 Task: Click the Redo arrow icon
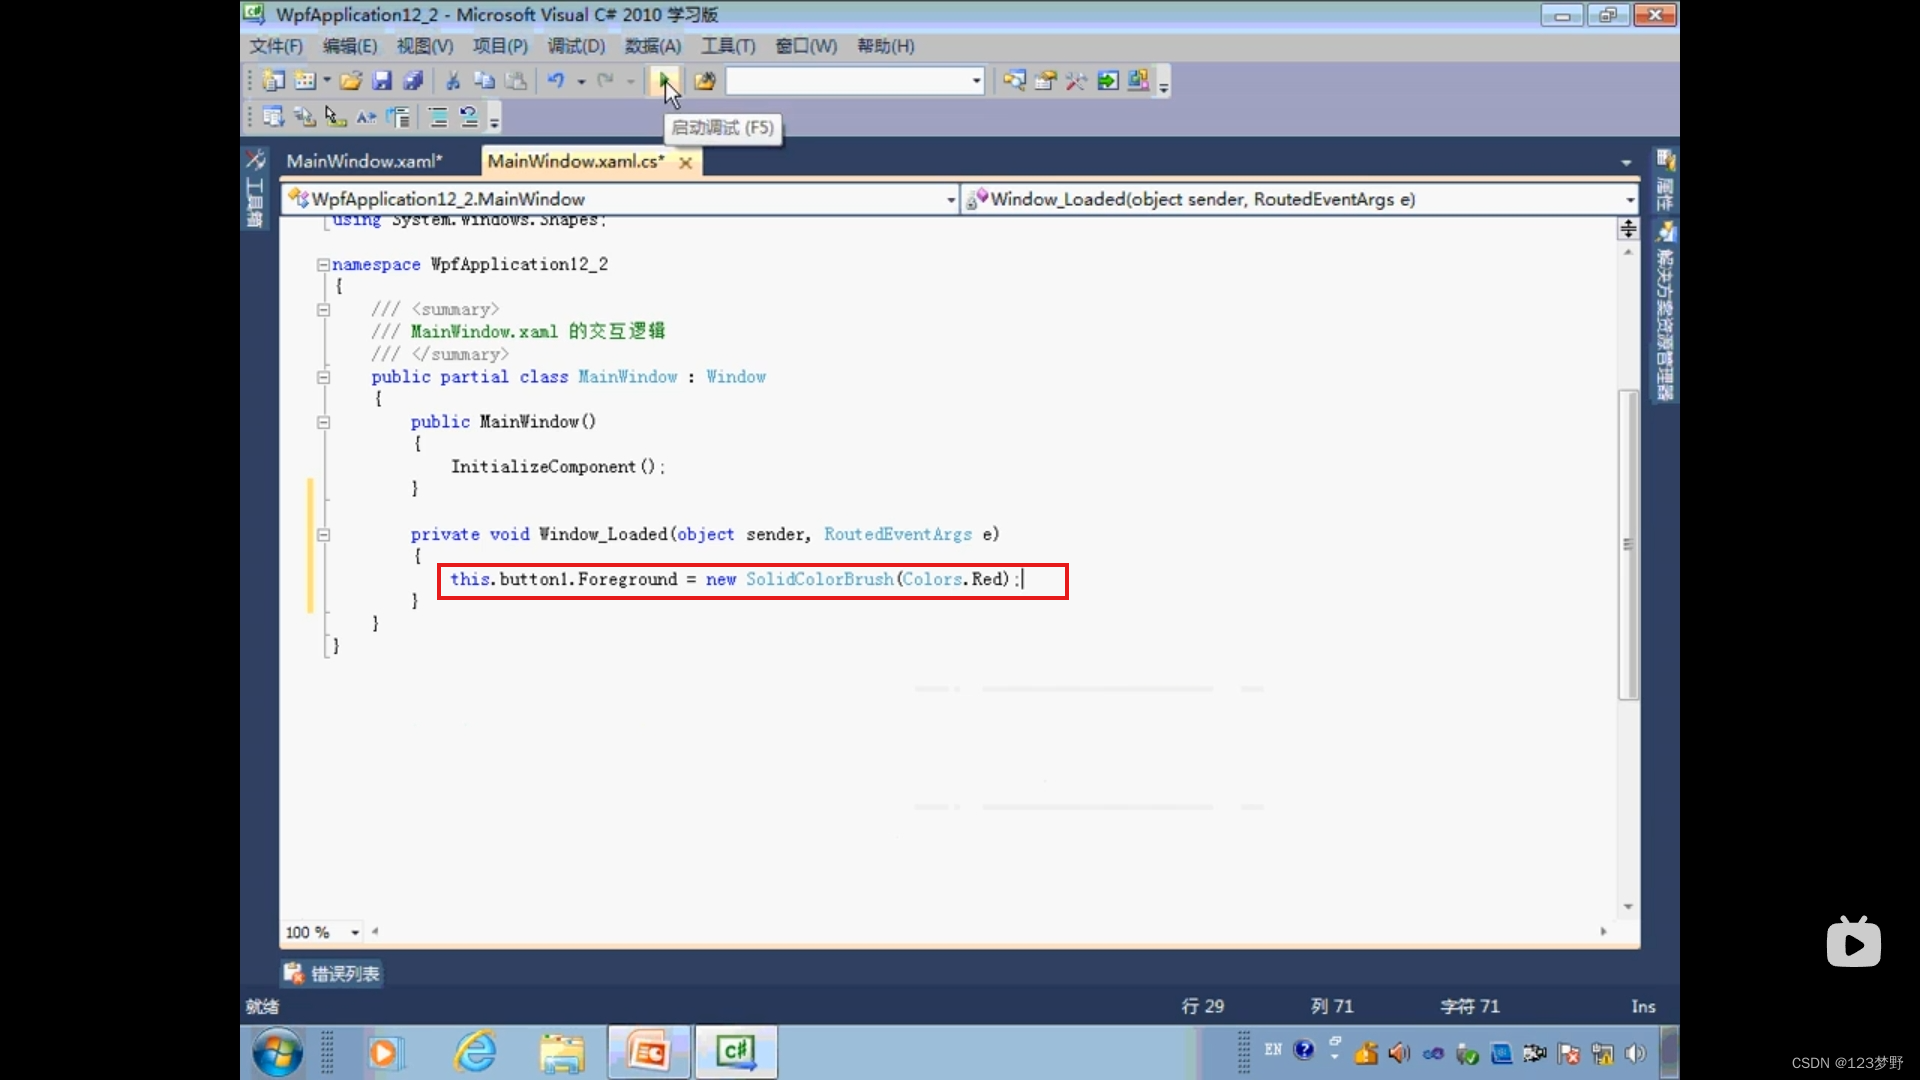tap(605, 81)
